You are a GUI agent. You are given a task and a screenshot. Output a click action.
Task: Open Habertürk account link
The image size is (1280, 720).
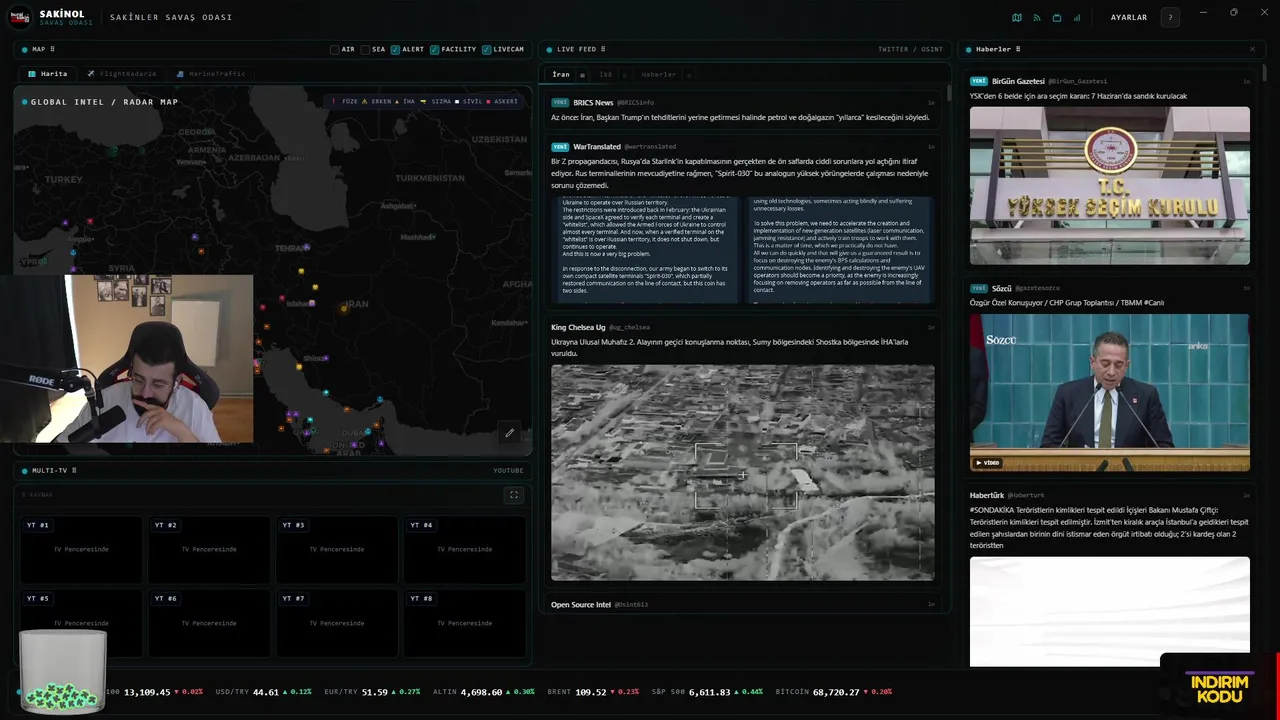989,494
